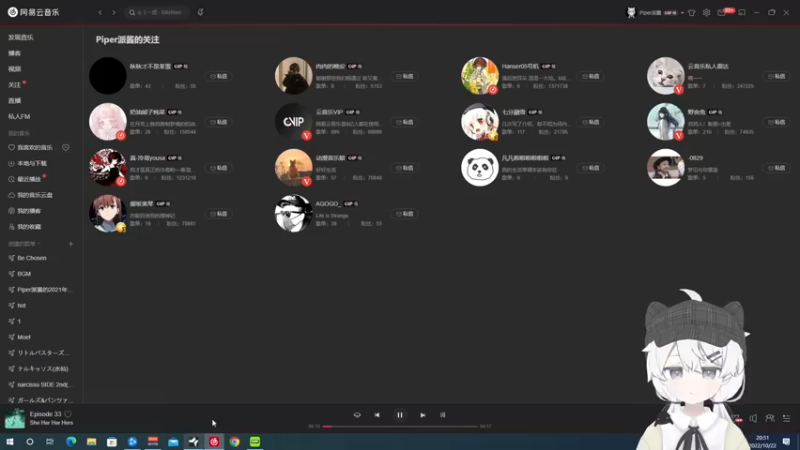This screenshot has width=800, height=450.
Task: Open the Moe! playlist
Action: [23, 337]
